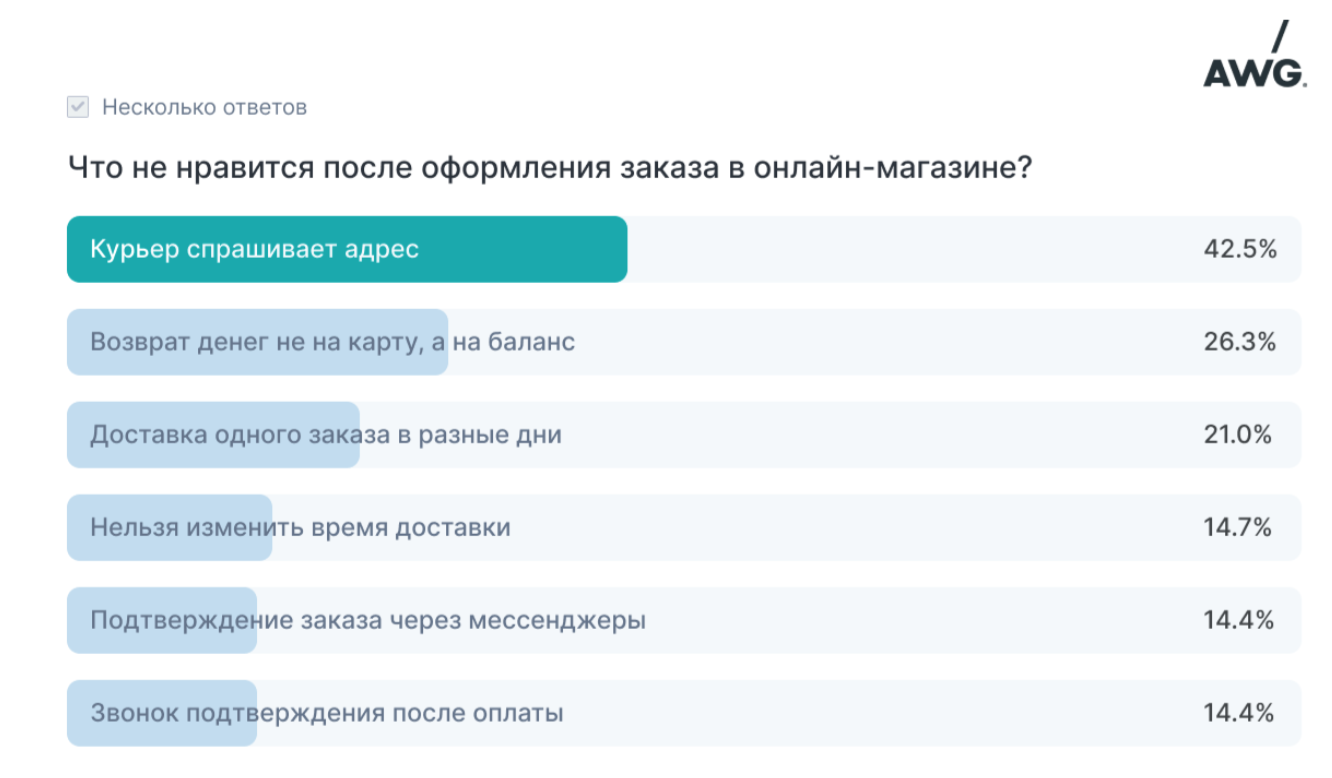This screenshot has width=1332, height=778.
Task: Click the 21.0% result value
Action: (x=1238, y=435)
